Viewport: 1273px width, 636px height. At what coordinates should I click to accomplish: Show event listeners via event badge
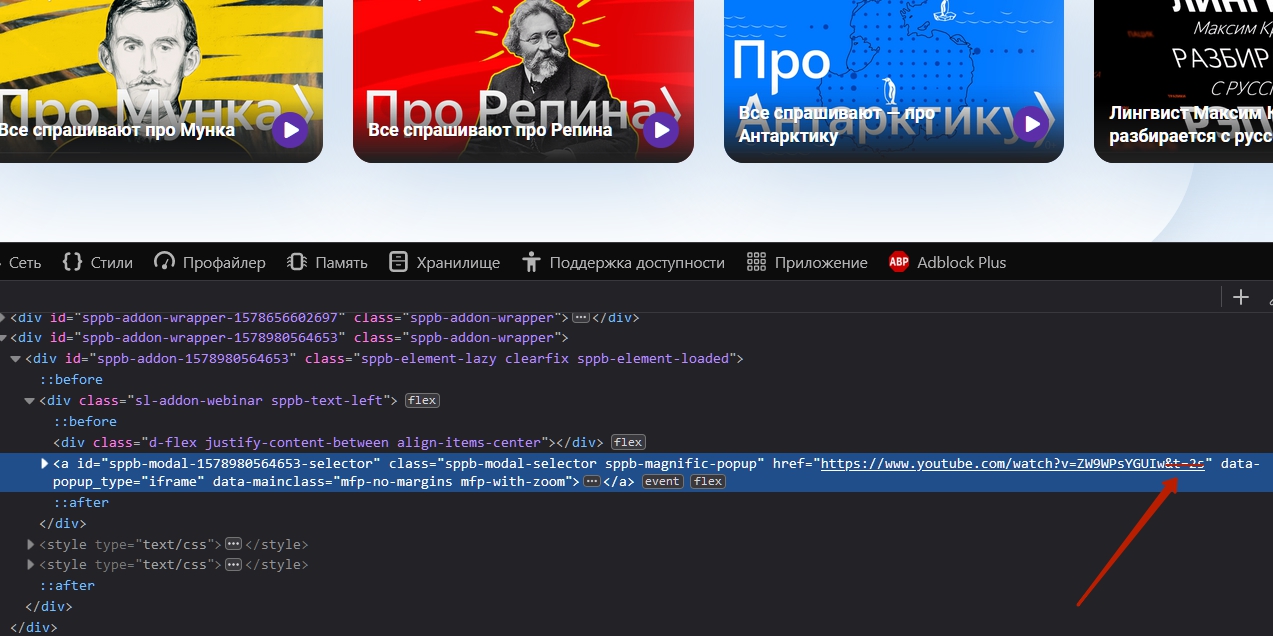pyautogui.click(x=662, y=482)
